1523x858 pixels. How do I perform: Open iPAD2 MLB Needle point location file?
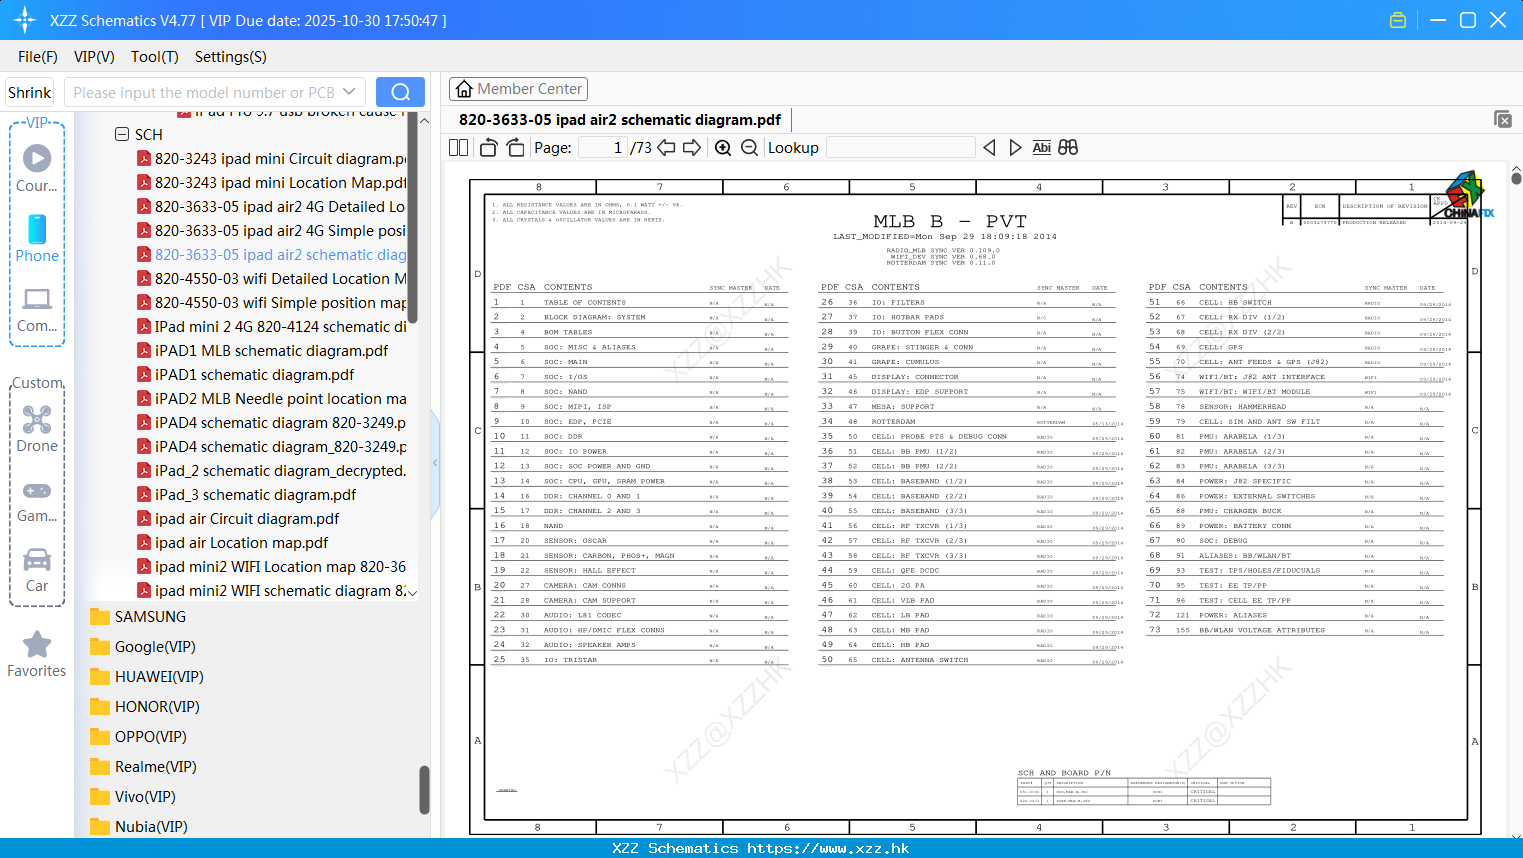coord(272,399)
